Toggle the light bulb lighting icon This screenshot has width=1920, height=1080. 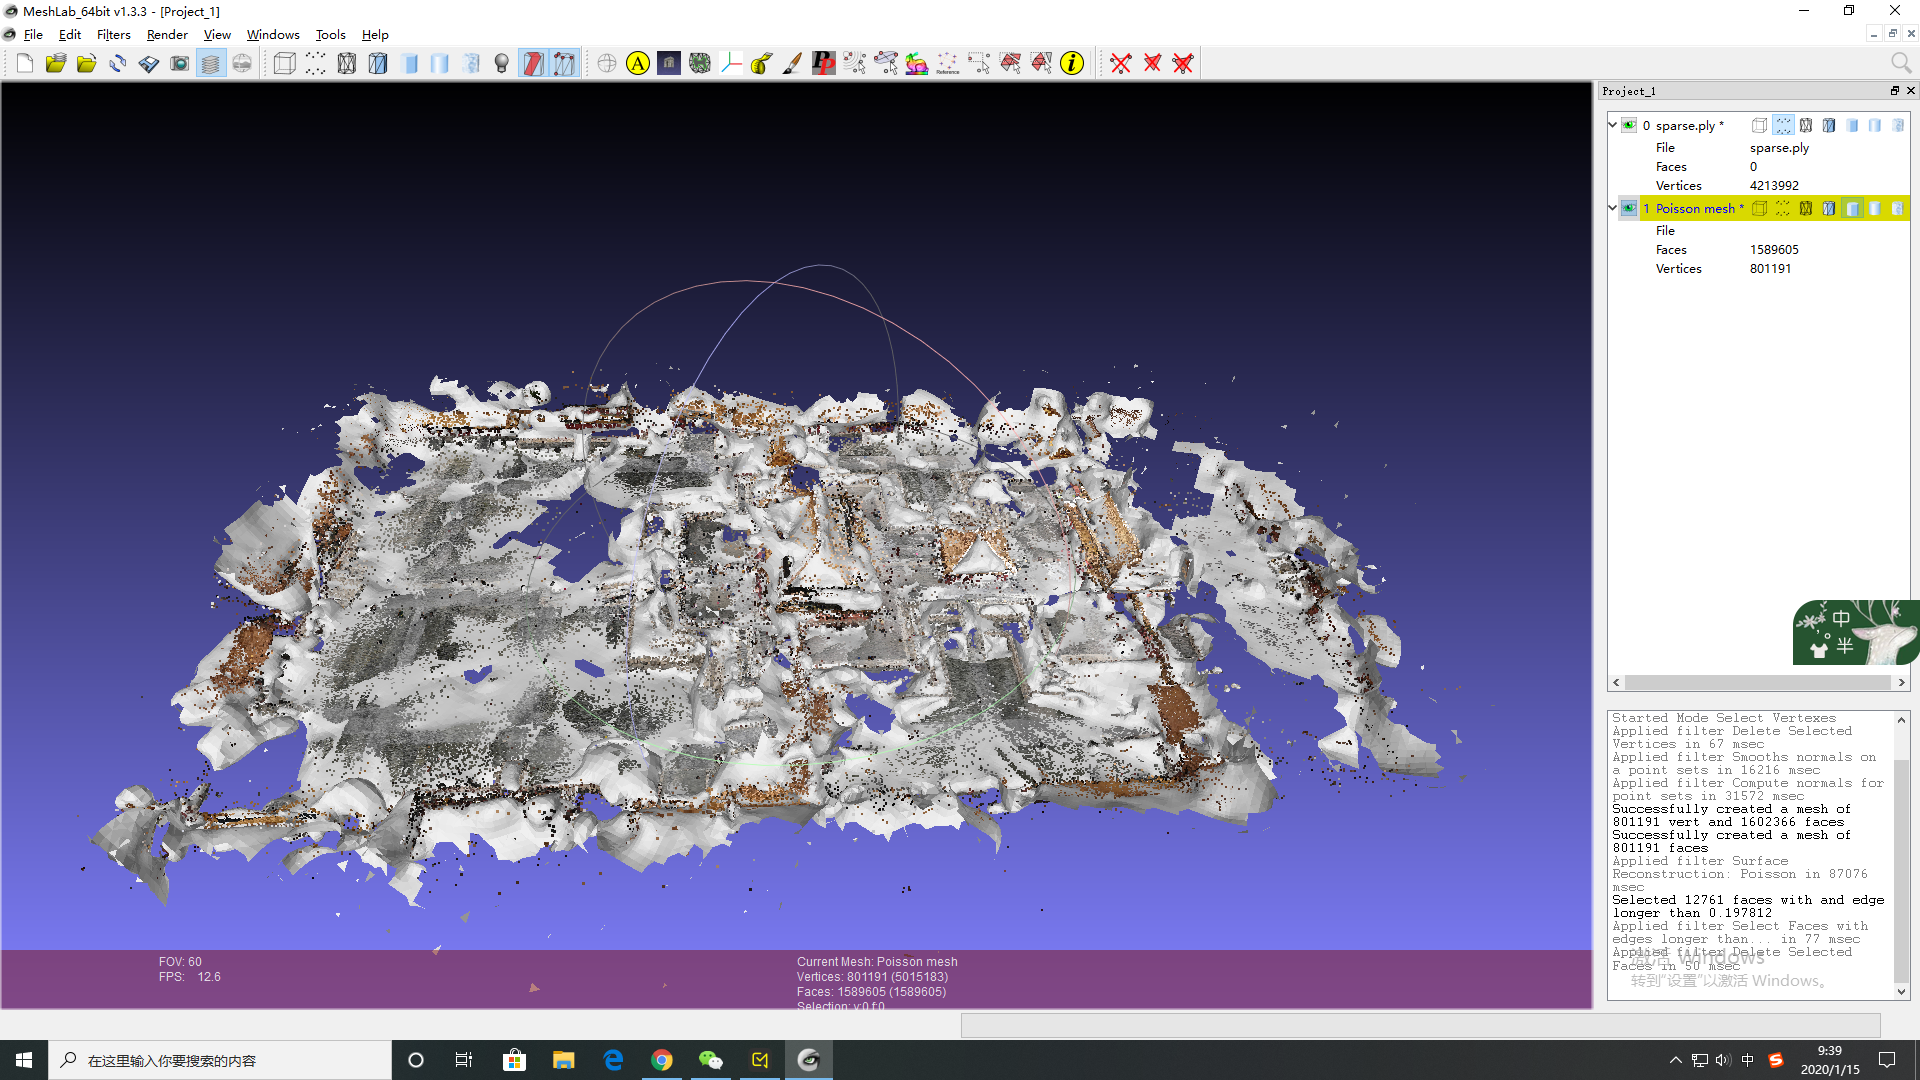point(502,64)
